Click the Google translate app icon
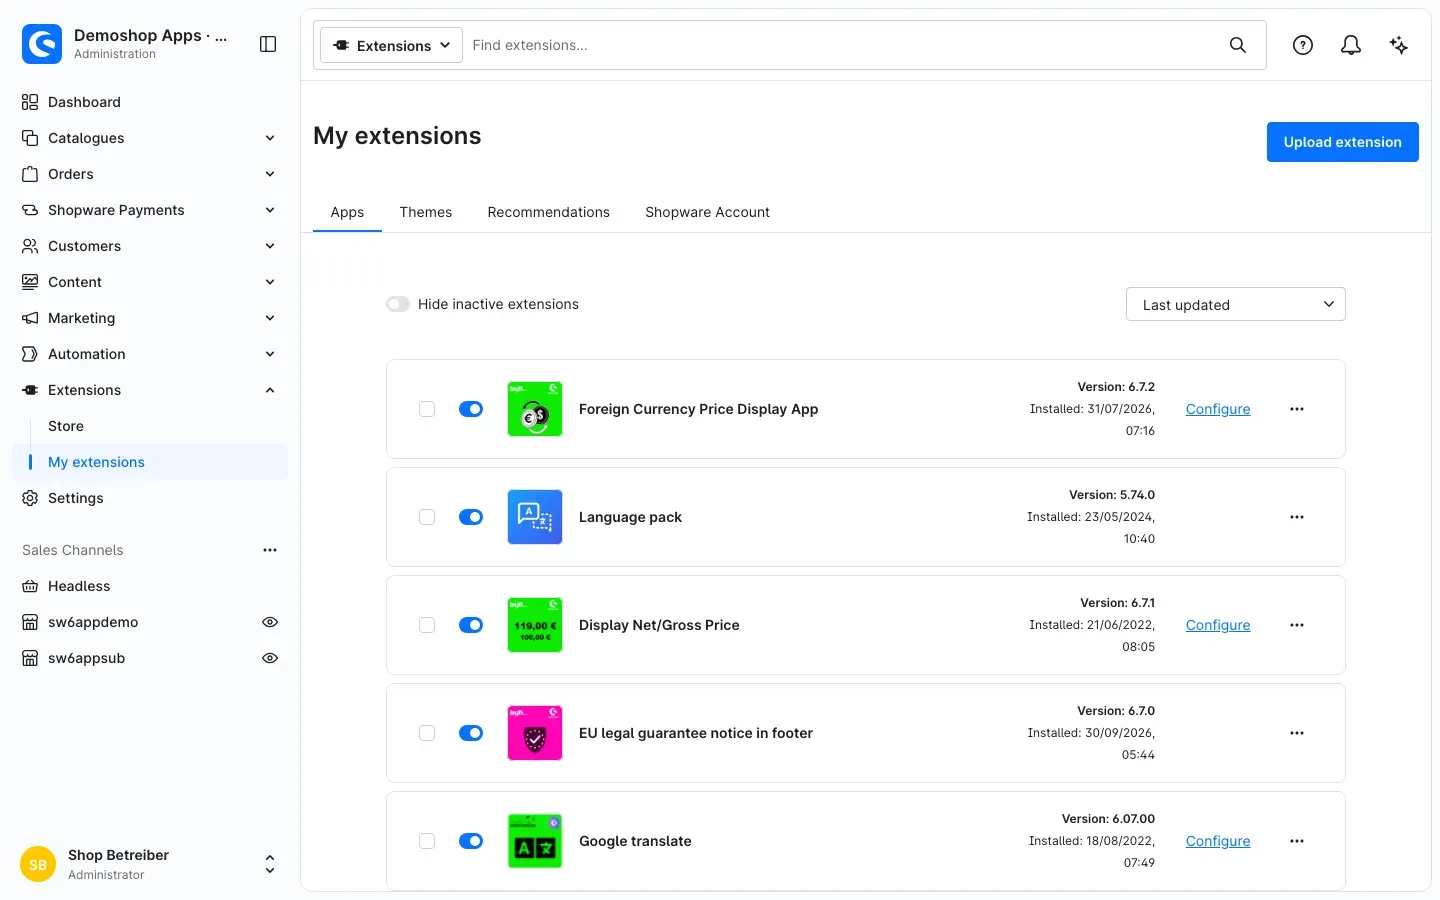Viewport: 1440px width, 900px height. coord(535,841)
